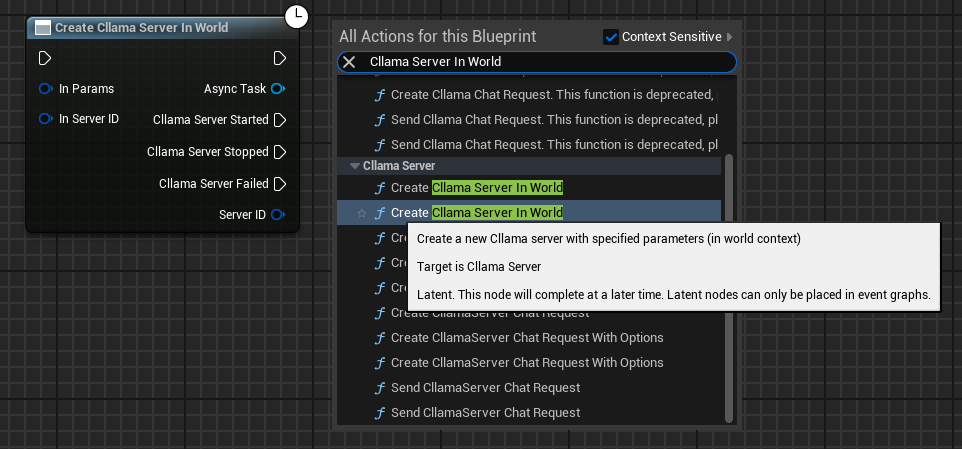The height and width of the screenshot is (449, 962).
Task: Click the Cllama Server Failed execution pin
Action: [x=280, y=183]
